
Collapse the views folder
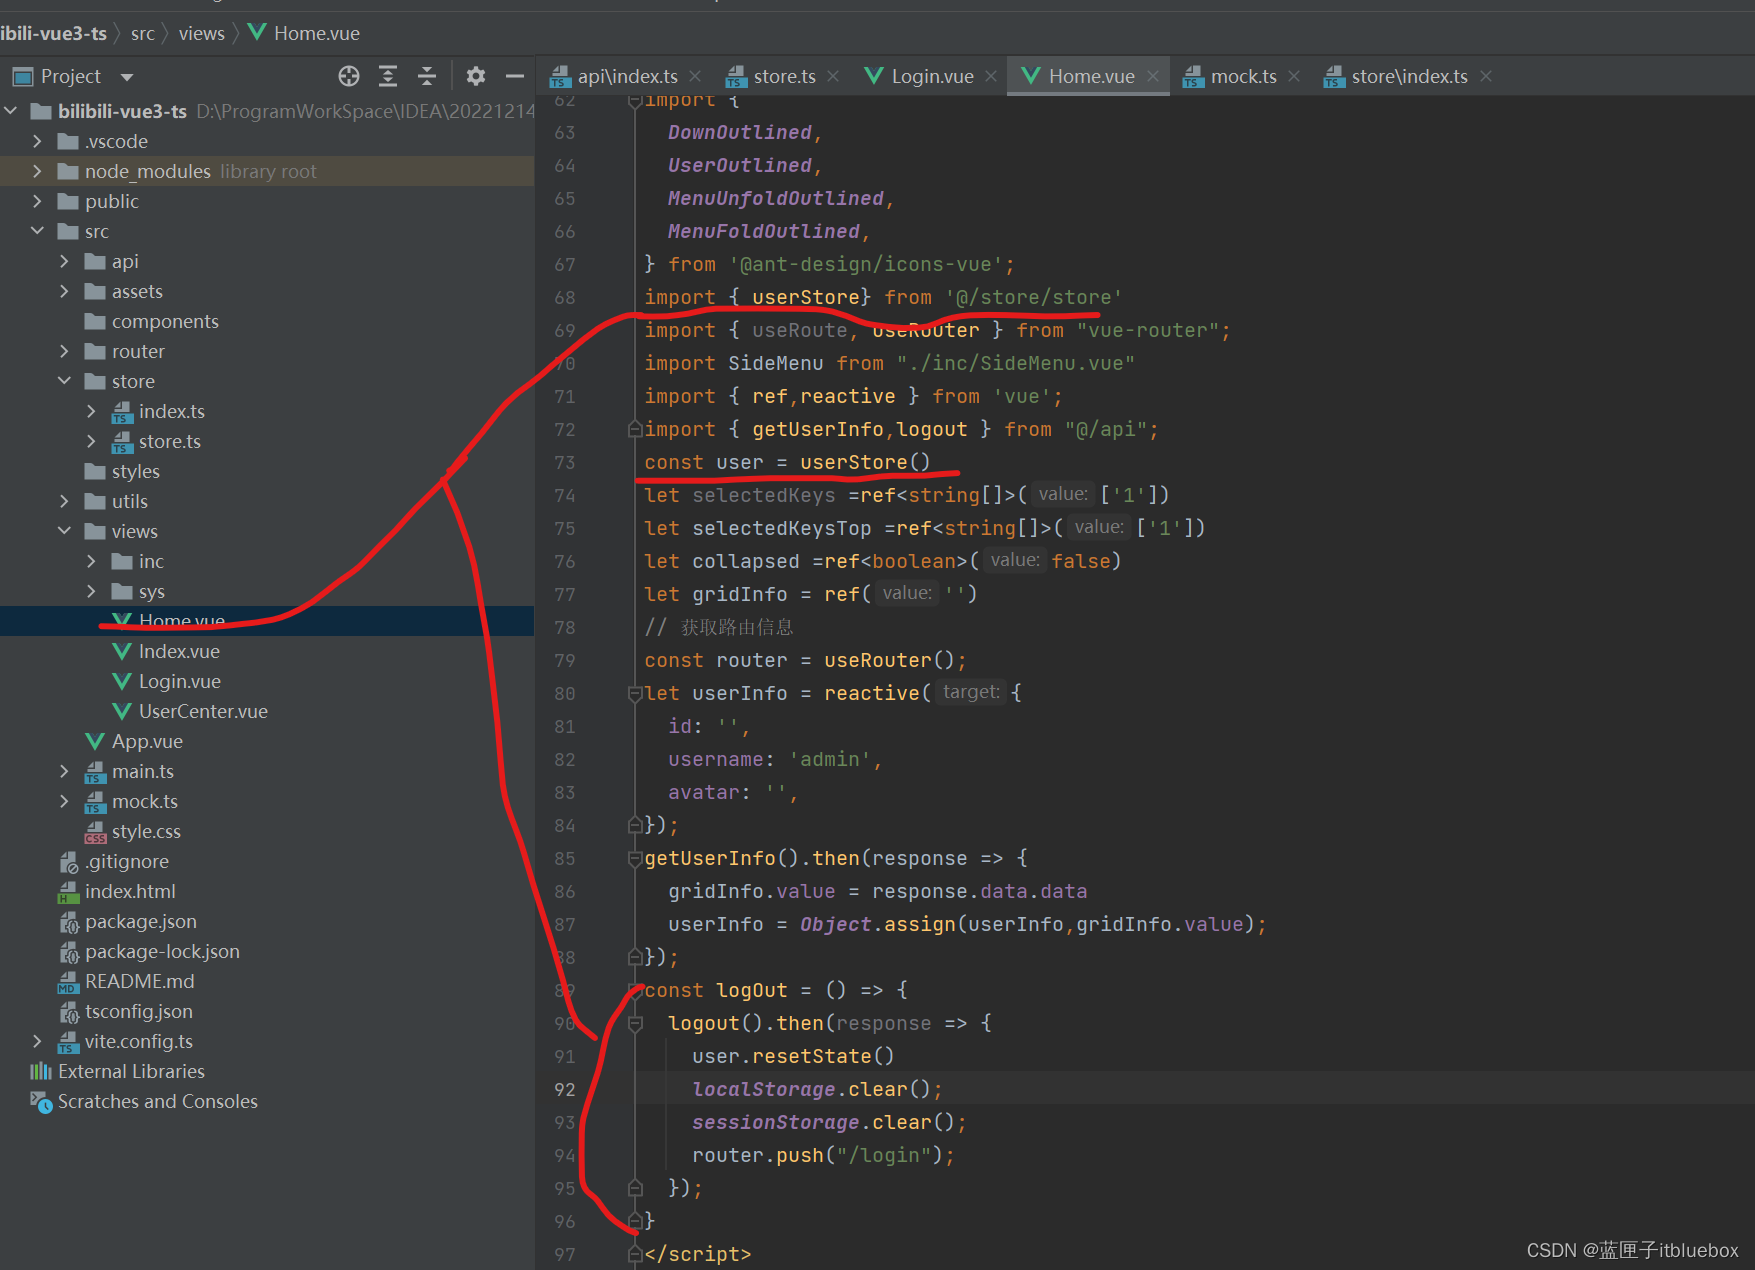coord(65,531)
